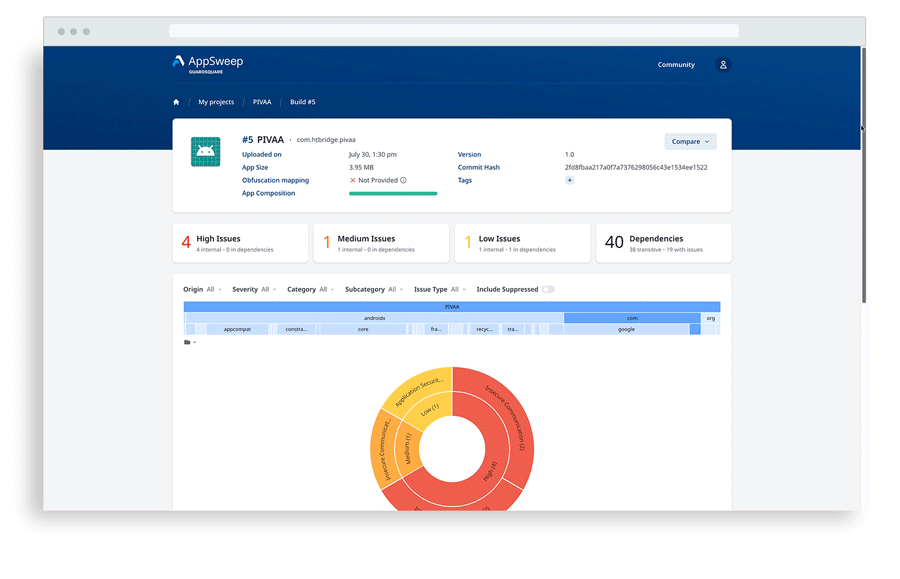Toggle Include Suppressed switch
The height and width of the screenshot is (579, 900).
tap(548, 289)
